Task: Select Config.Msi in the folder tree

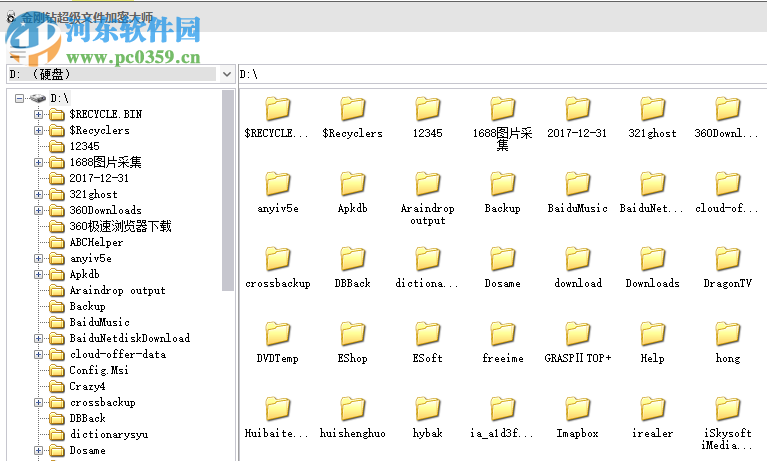Action: click(x=99, y=370)
